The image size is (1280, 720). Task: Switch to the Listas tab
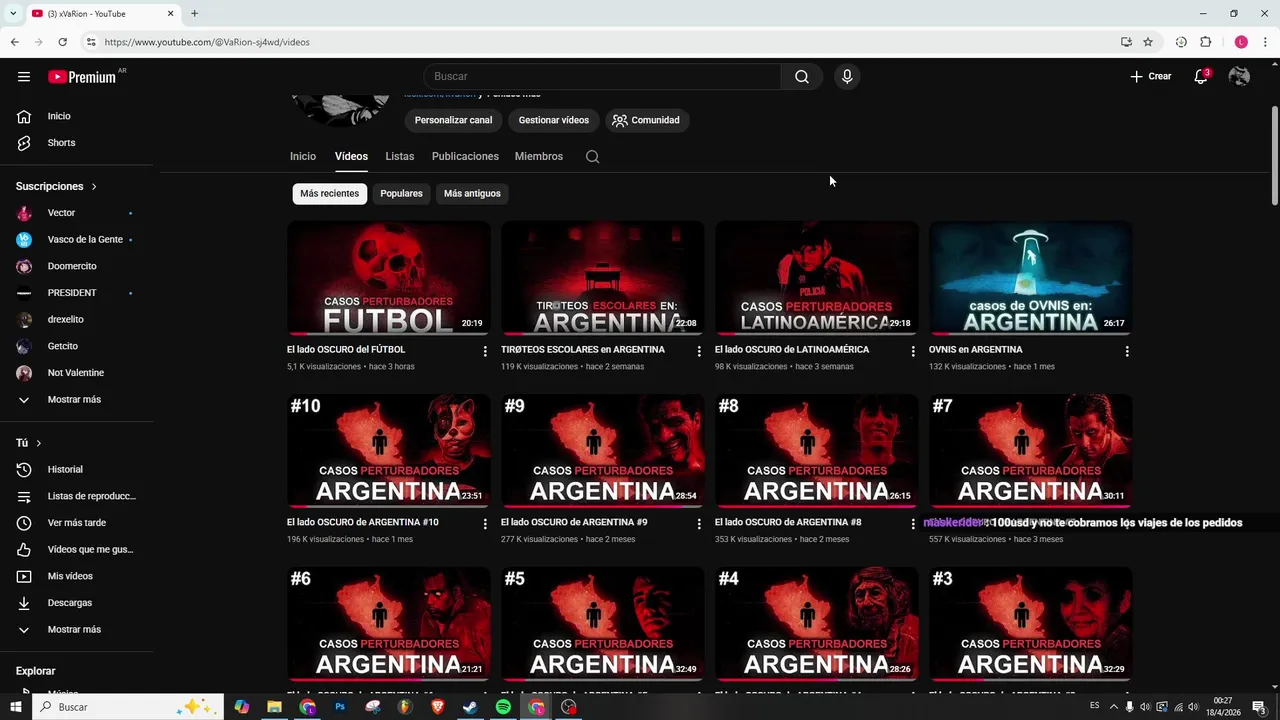coord(399,156)
